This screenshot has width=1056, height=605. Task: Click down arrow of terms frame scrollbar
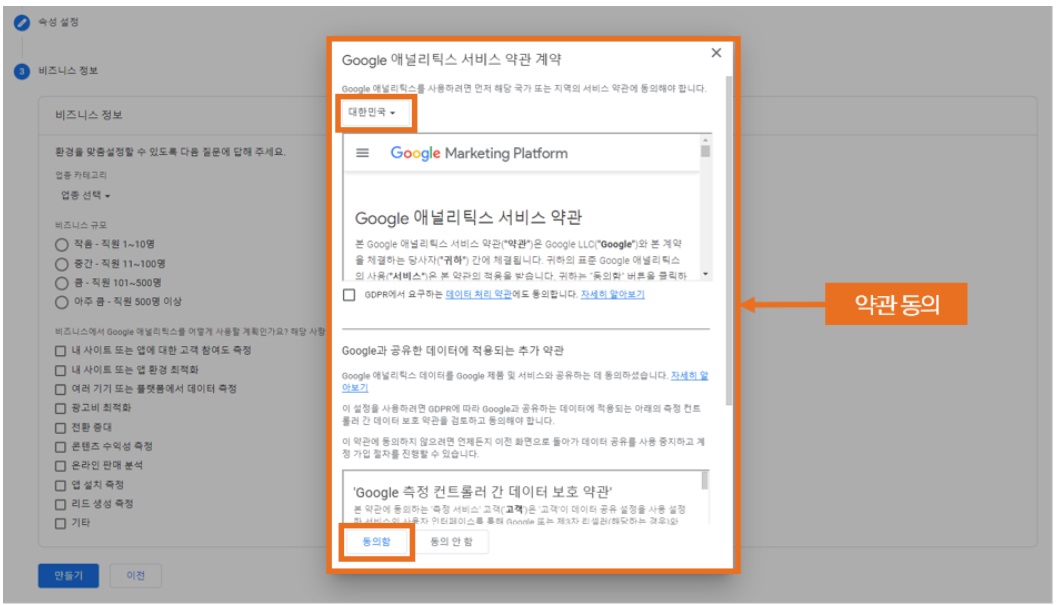pyautogui.click(x=705, y=274)
